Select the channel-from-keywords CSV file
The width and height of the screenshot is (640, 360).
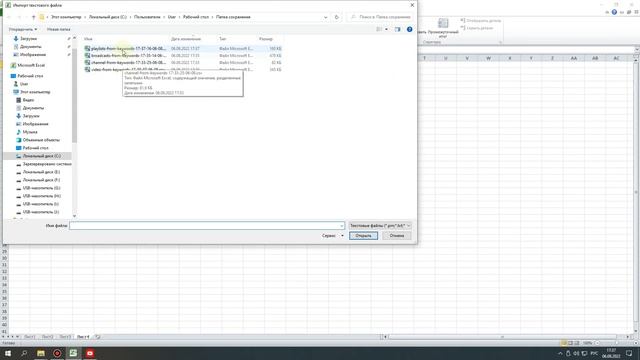coord(183,62)
